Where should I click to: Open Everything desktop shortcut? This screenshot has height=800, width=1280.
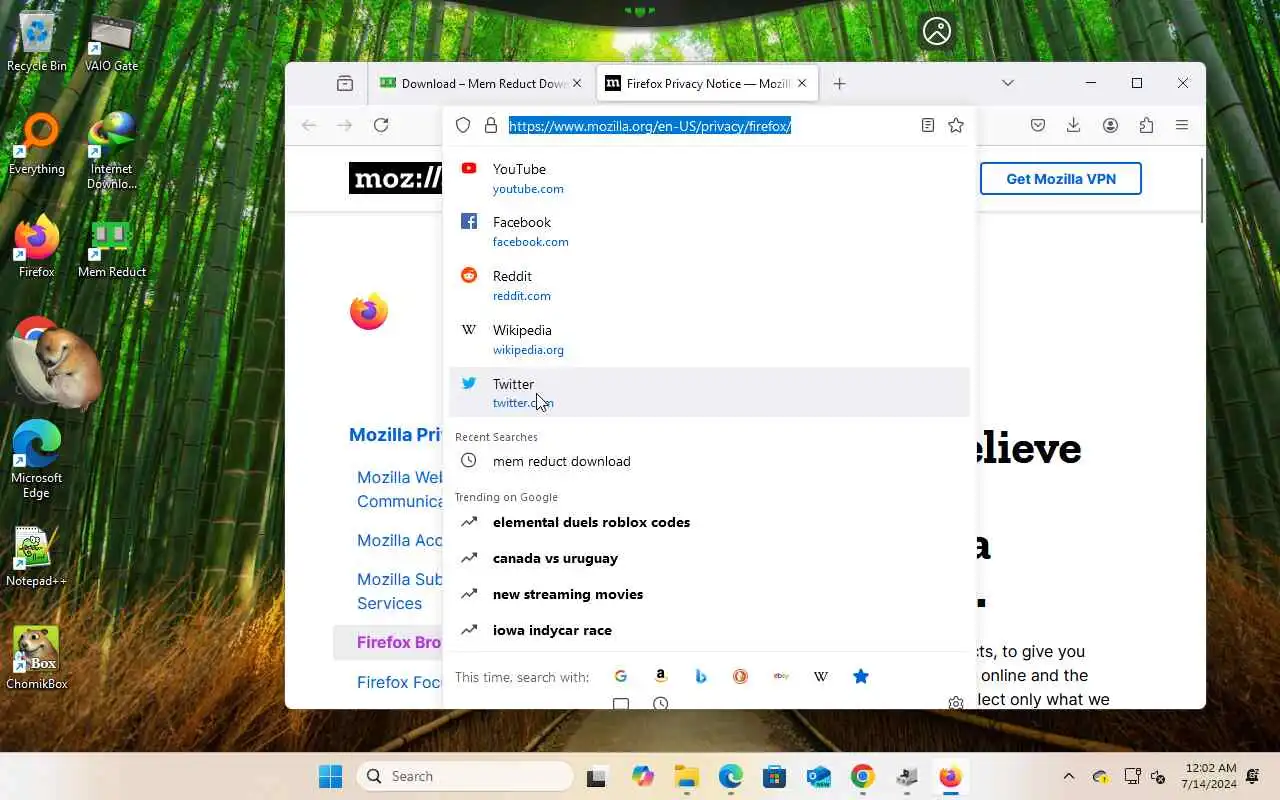click(37, 145)
